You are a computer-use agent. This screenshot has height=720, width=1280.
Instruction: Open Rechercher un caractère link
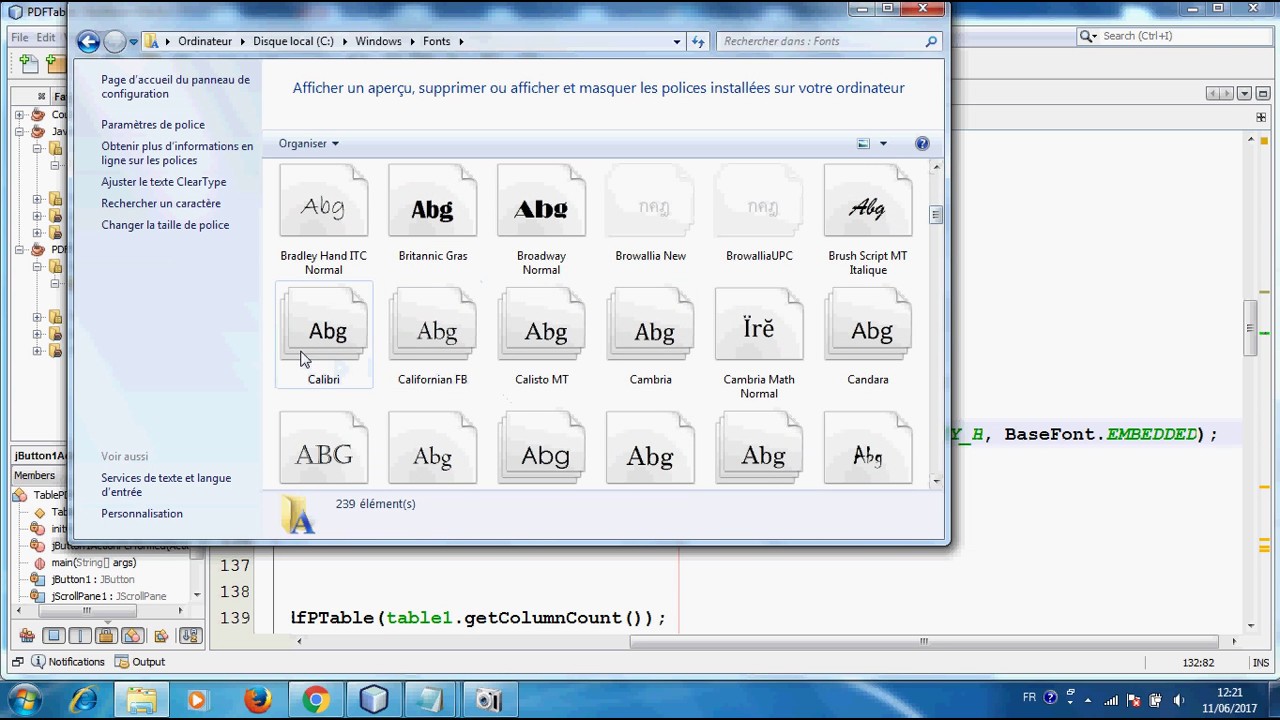tap(160, 203)
